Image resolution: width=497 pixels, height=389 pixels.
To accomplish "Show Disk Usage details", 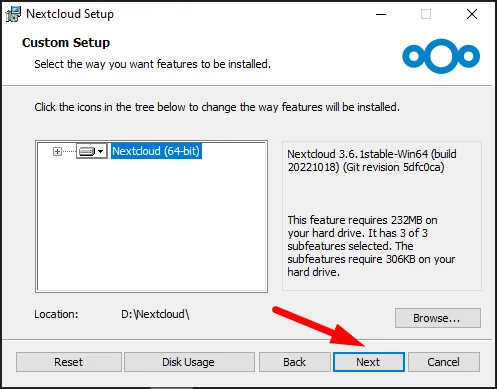I will [189, 362].
